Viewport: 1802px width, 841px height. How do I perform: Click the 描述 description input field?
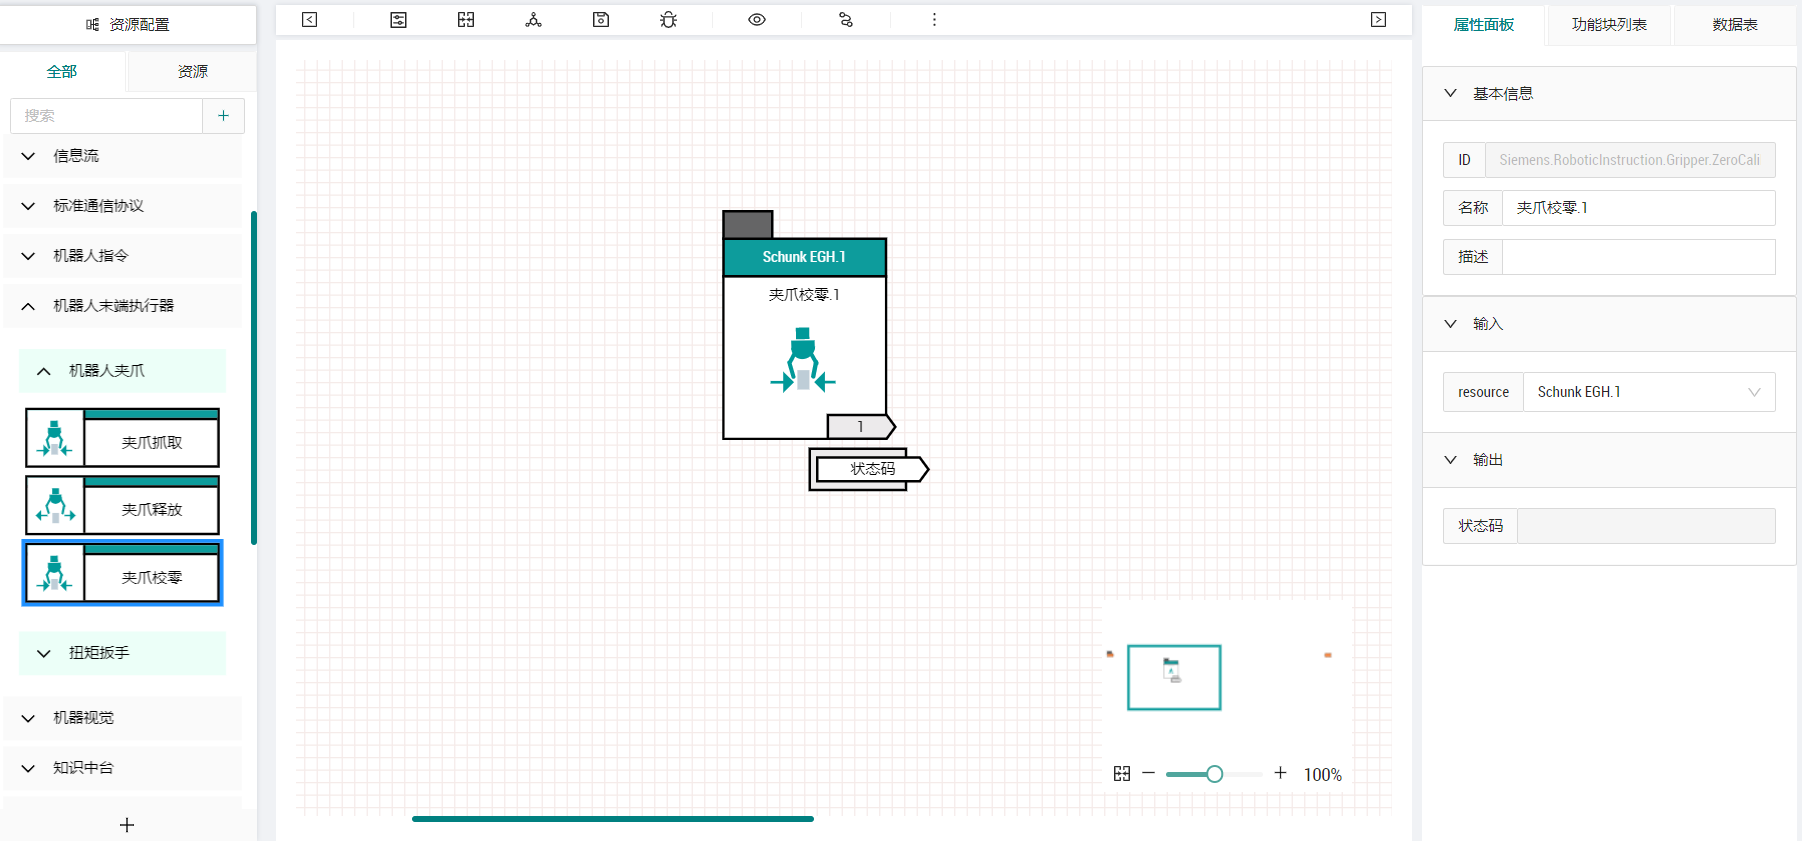(1638, 257)
